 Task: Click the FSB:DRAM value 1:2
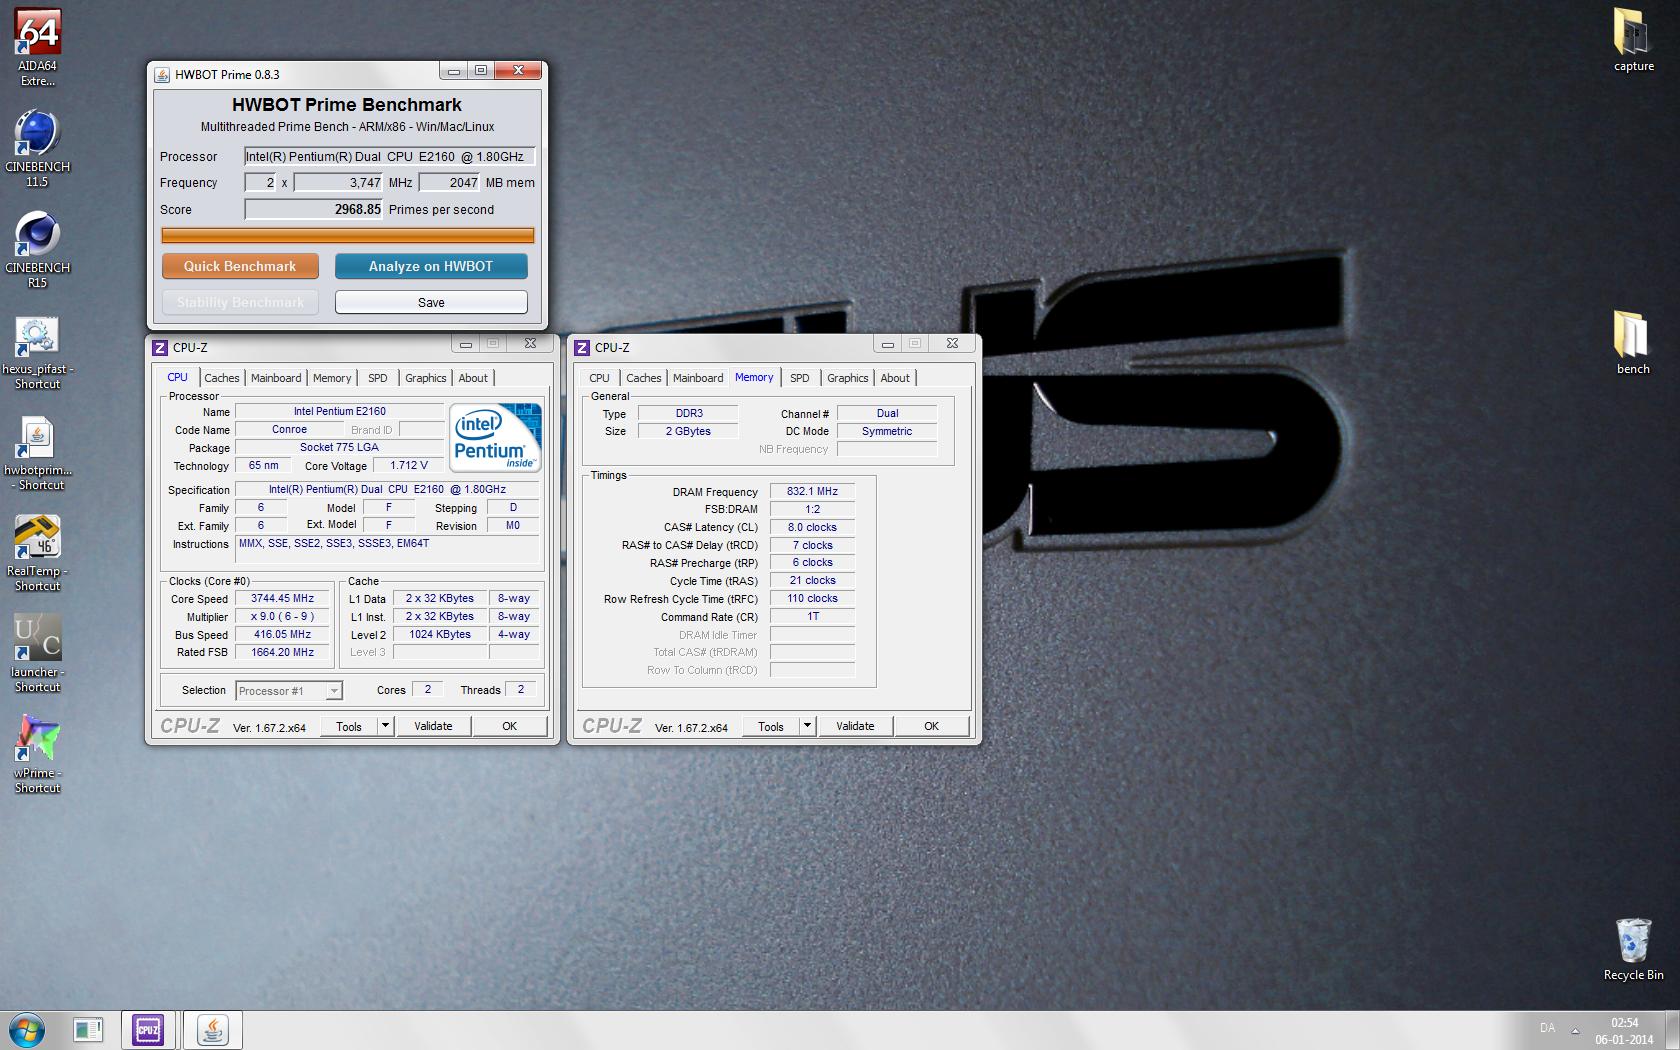point(812,510)
